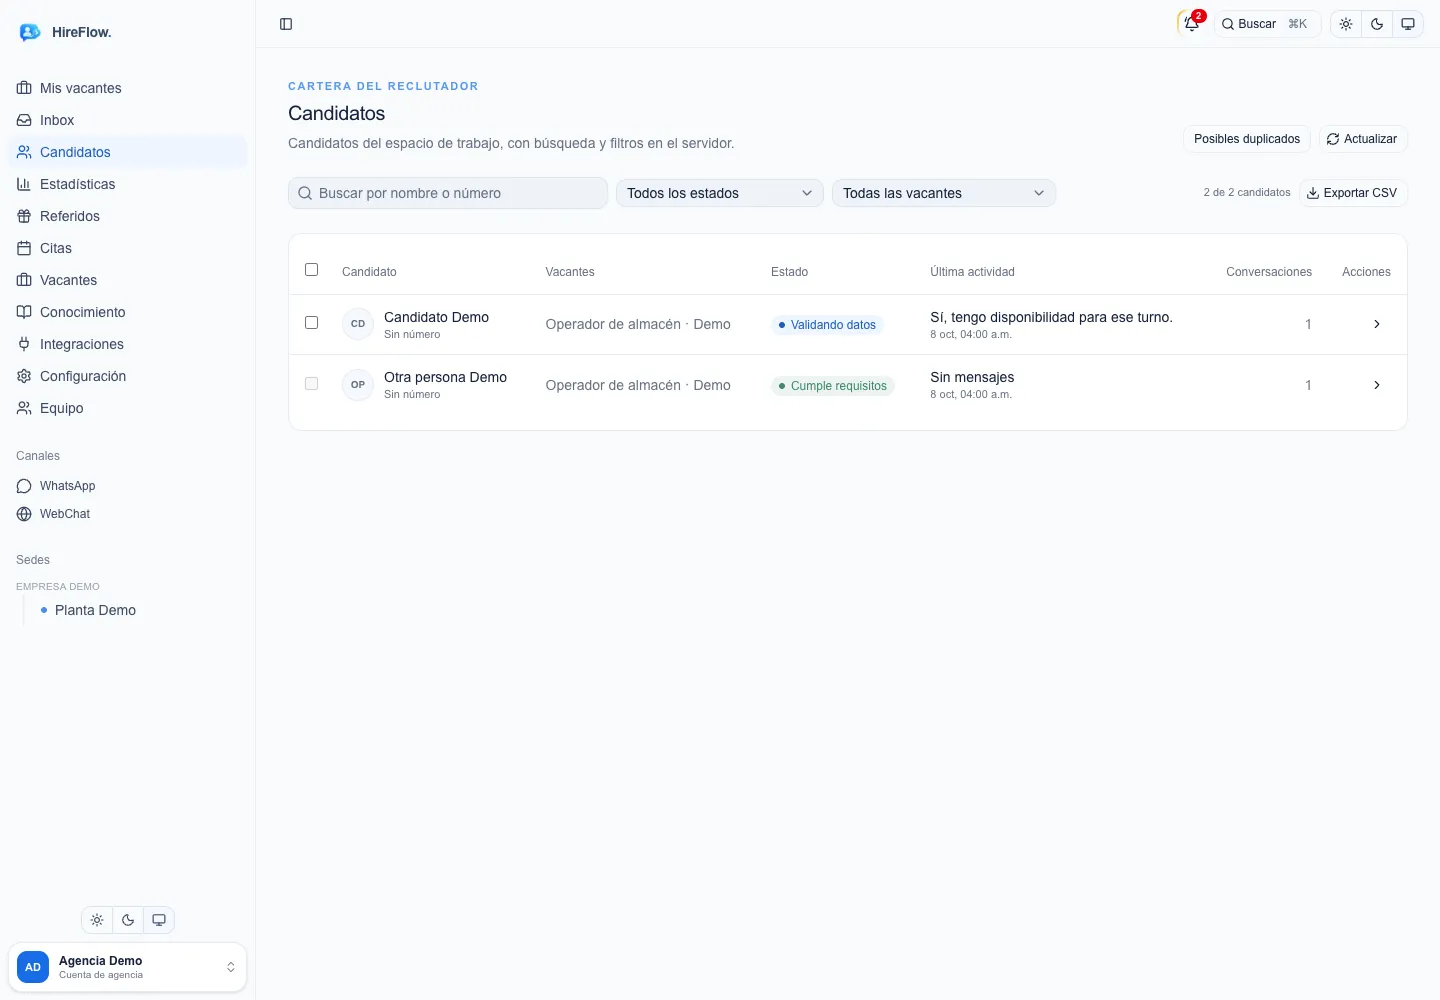Click the OP avatar for Otra persona Demo
The image size is (1440, 1000).
[x=358, y=385]
